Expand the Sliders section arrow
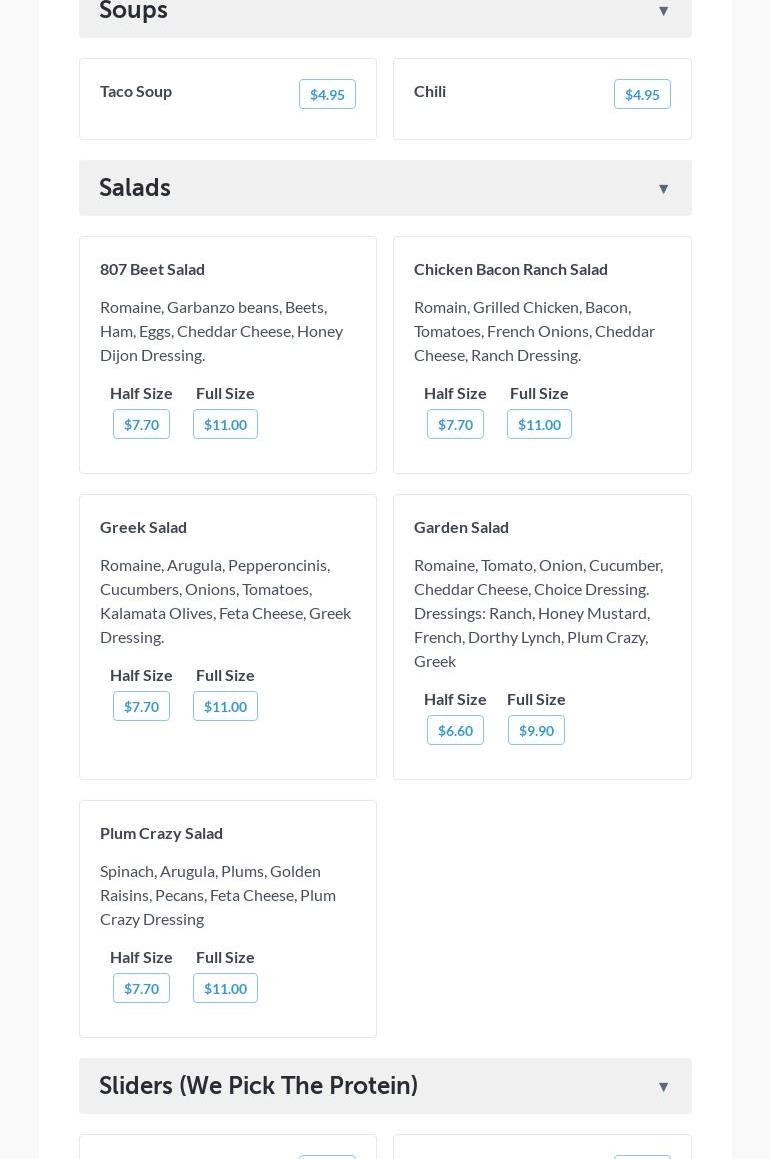The image size is (770, 1159). (x=663, y=1086)
